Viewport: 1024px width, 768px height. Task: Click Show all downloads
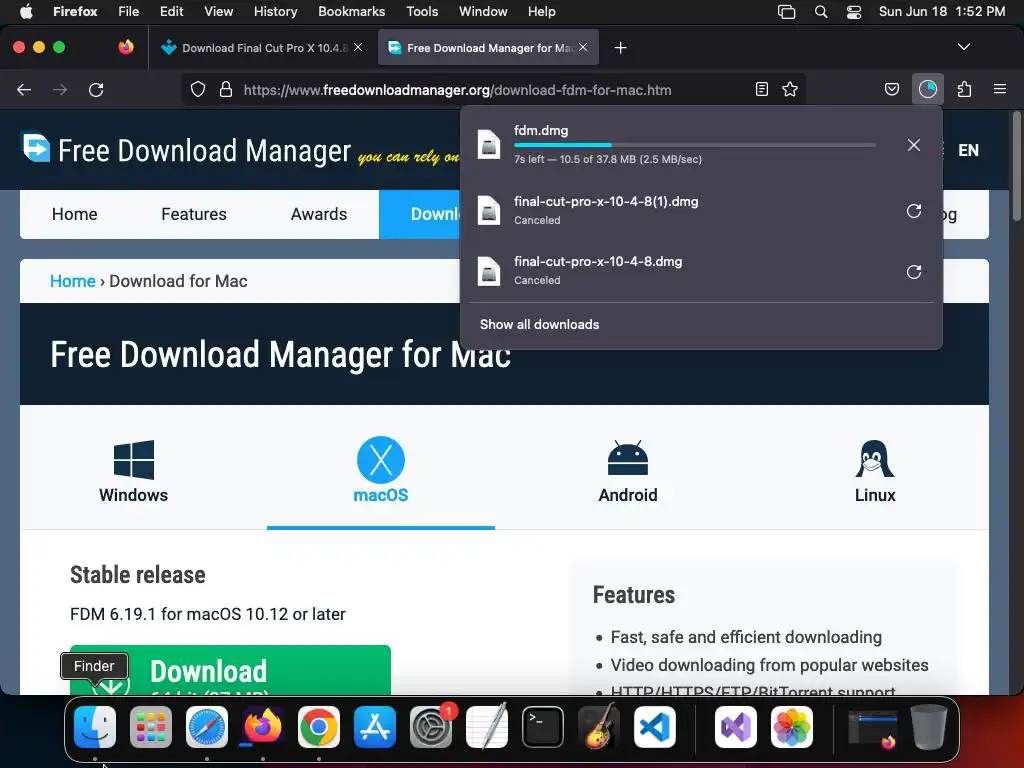(x=539, y=325)
